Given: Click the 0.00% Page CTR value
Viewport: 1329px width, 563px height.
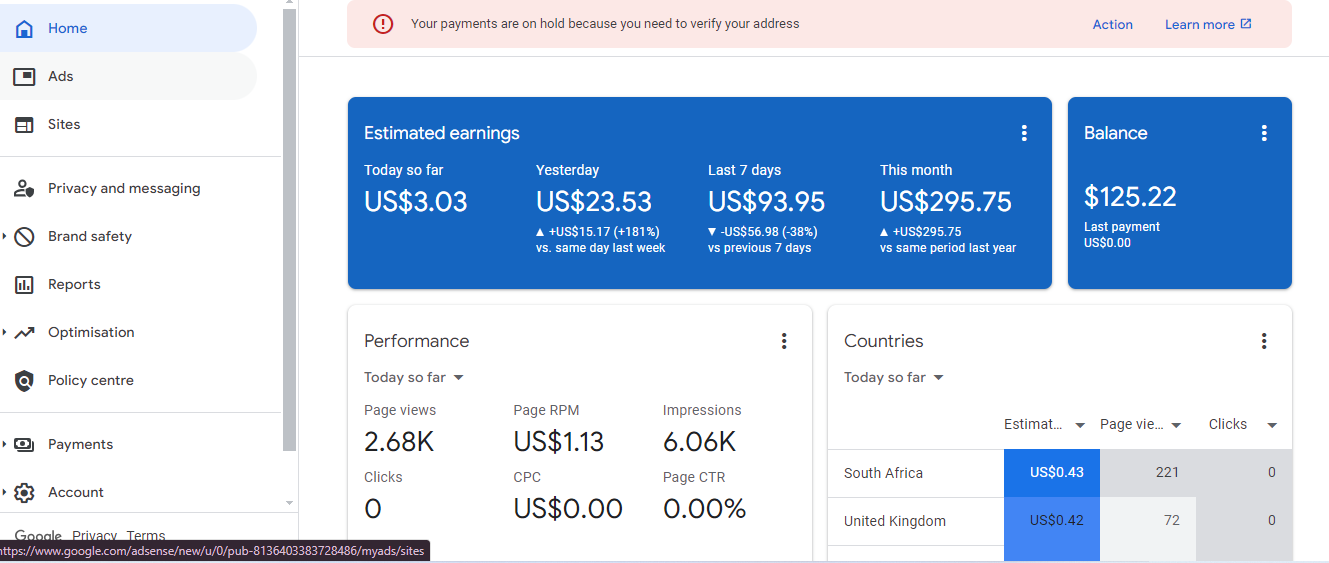Looking at the screenshot, I should (x=705, y=509).
